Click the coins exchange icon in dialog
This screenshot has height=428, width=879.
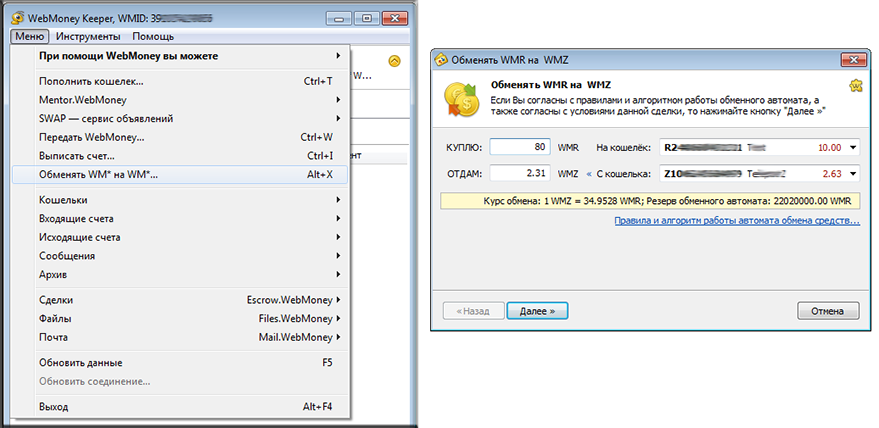[x=461, y=99]
